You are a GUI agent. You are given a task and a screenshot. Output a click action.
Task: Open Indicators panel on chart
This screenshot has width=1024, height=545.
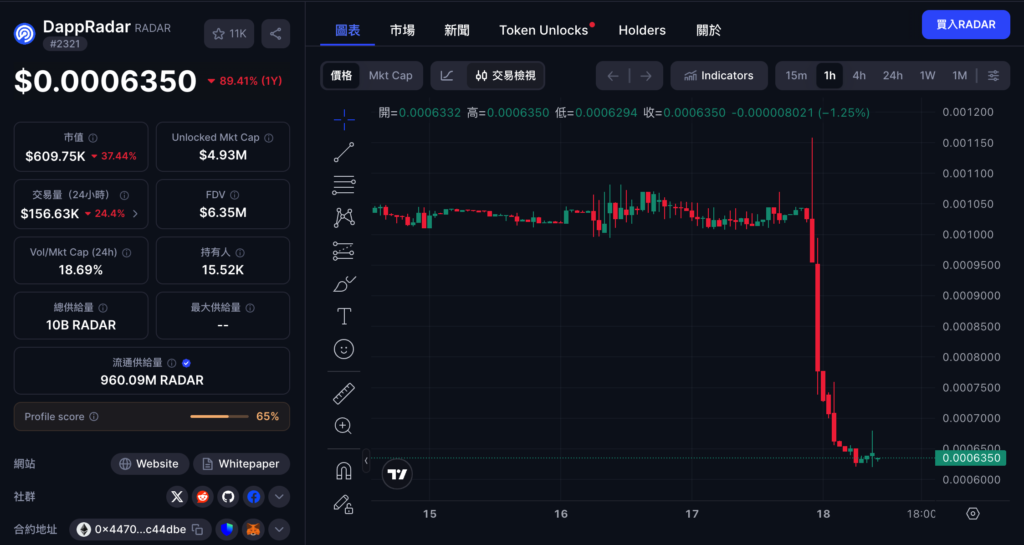point(718,76)
